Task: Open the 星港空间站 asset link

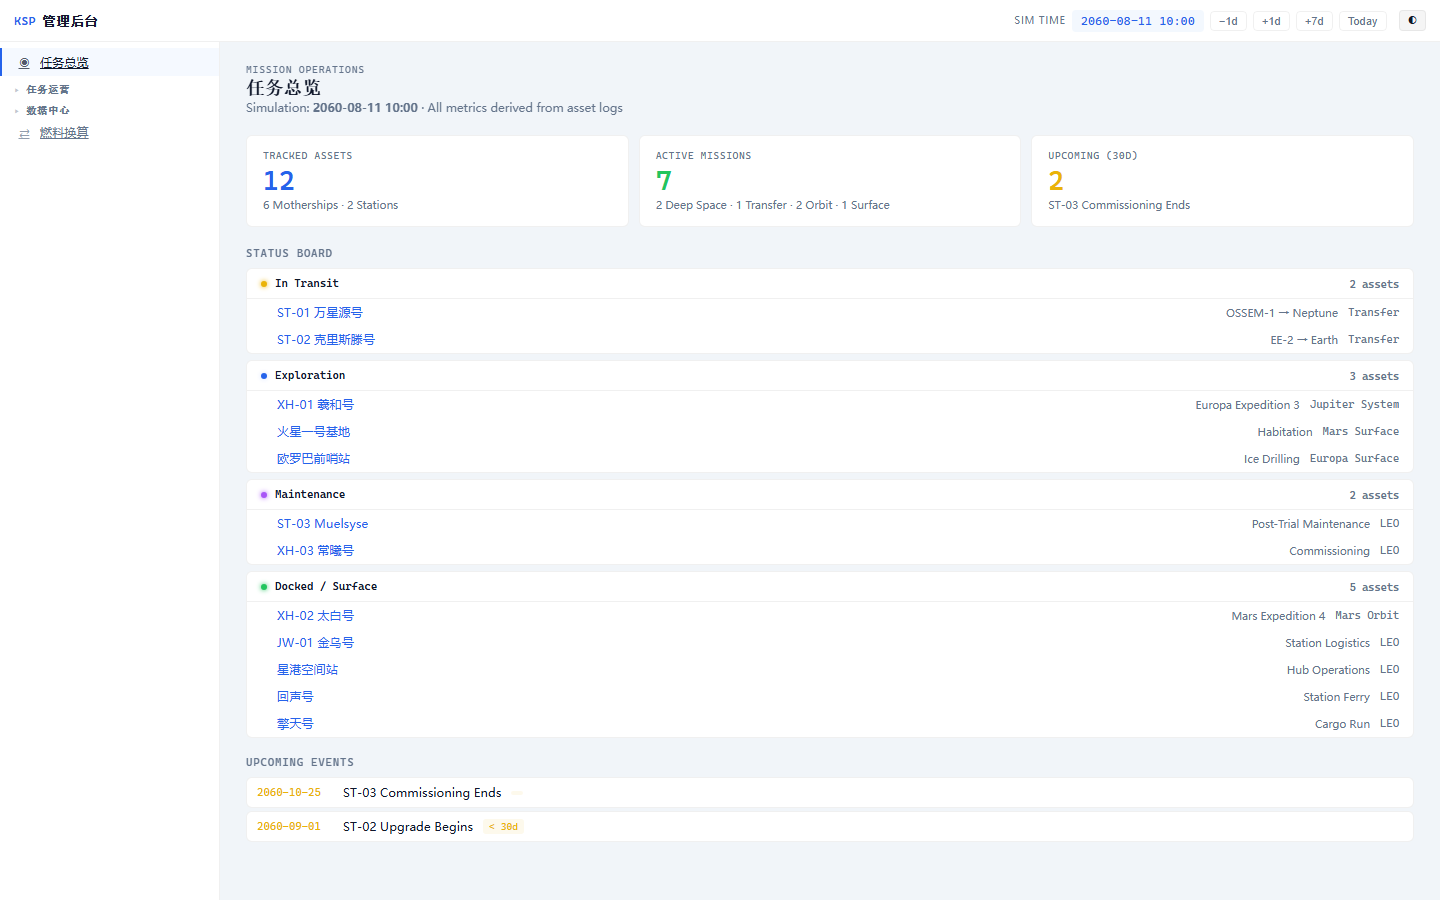Action: (308, 670)
